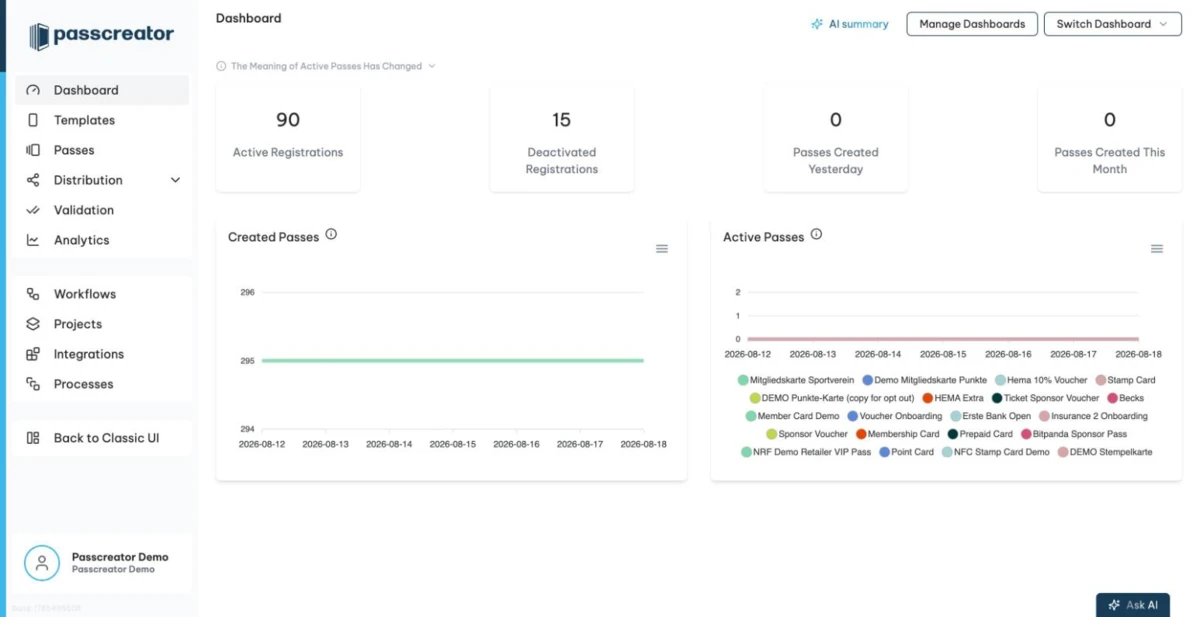Open the Active Passes chart hamburger menu
The height and width of the screenshot is (617, 1200).
click(x=1157, y=249)
